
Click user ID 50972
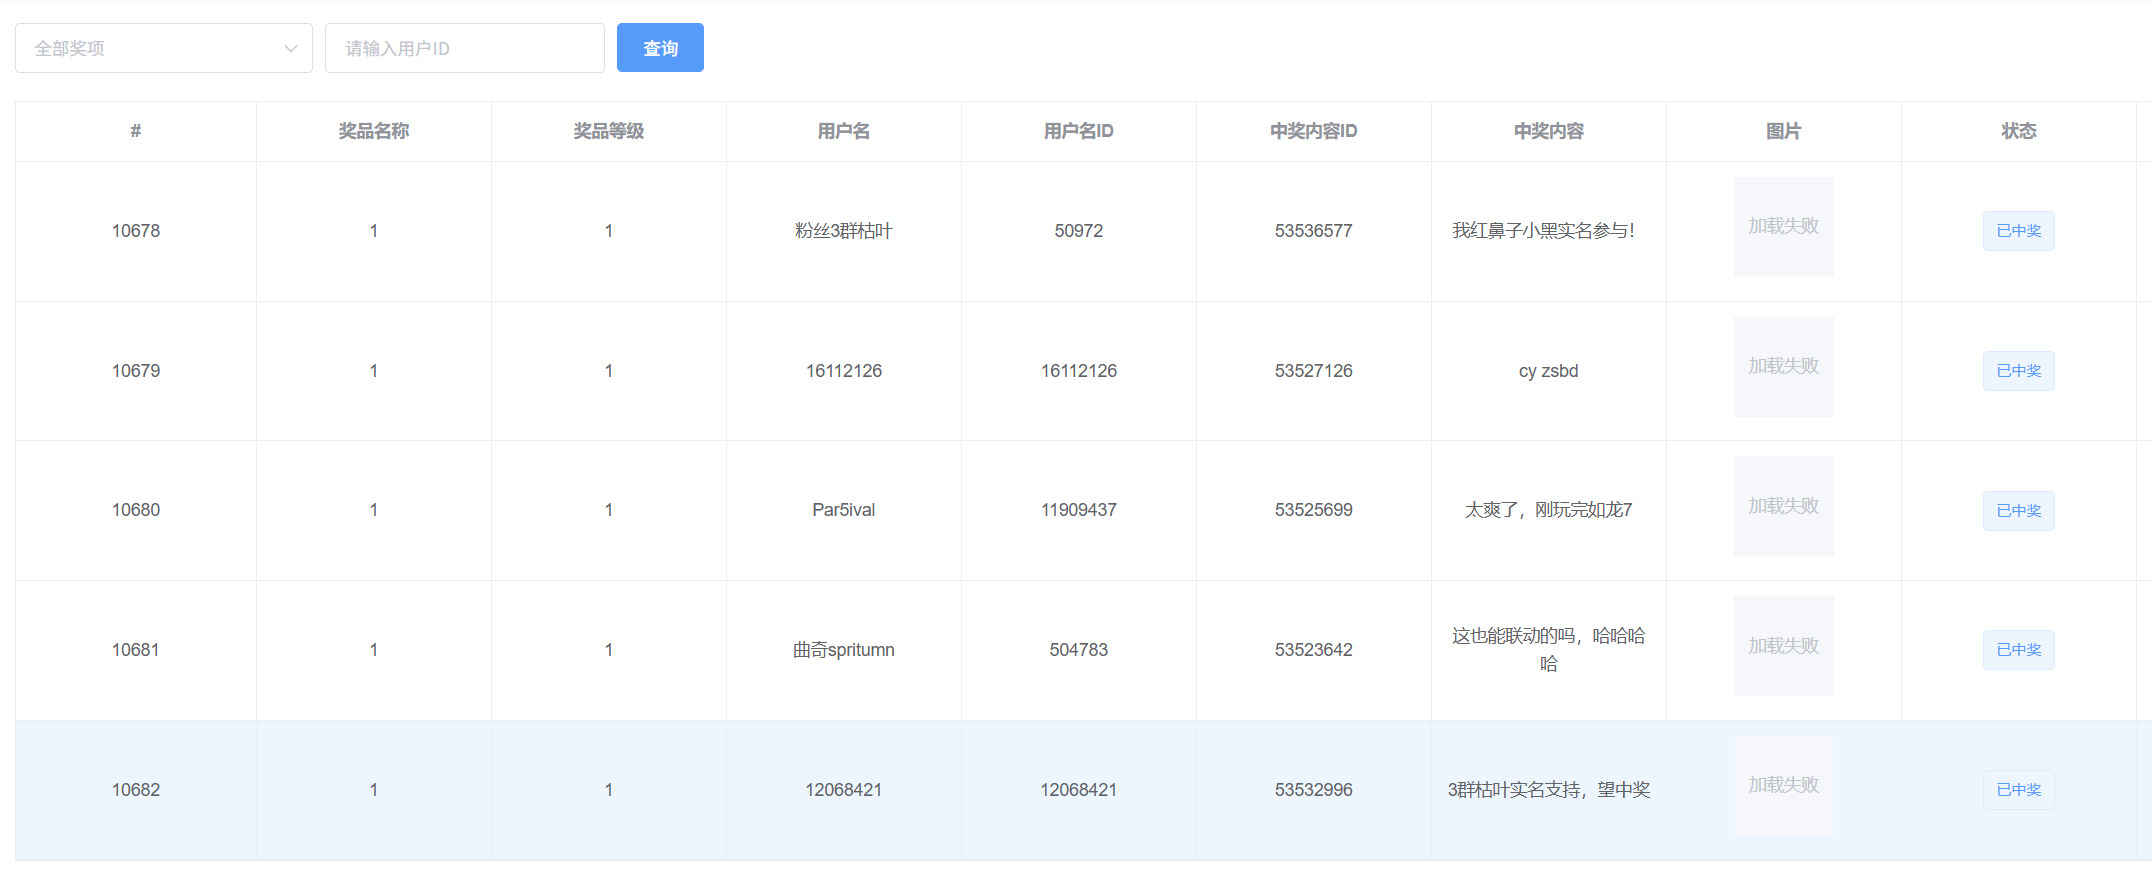coord(1079,231)
